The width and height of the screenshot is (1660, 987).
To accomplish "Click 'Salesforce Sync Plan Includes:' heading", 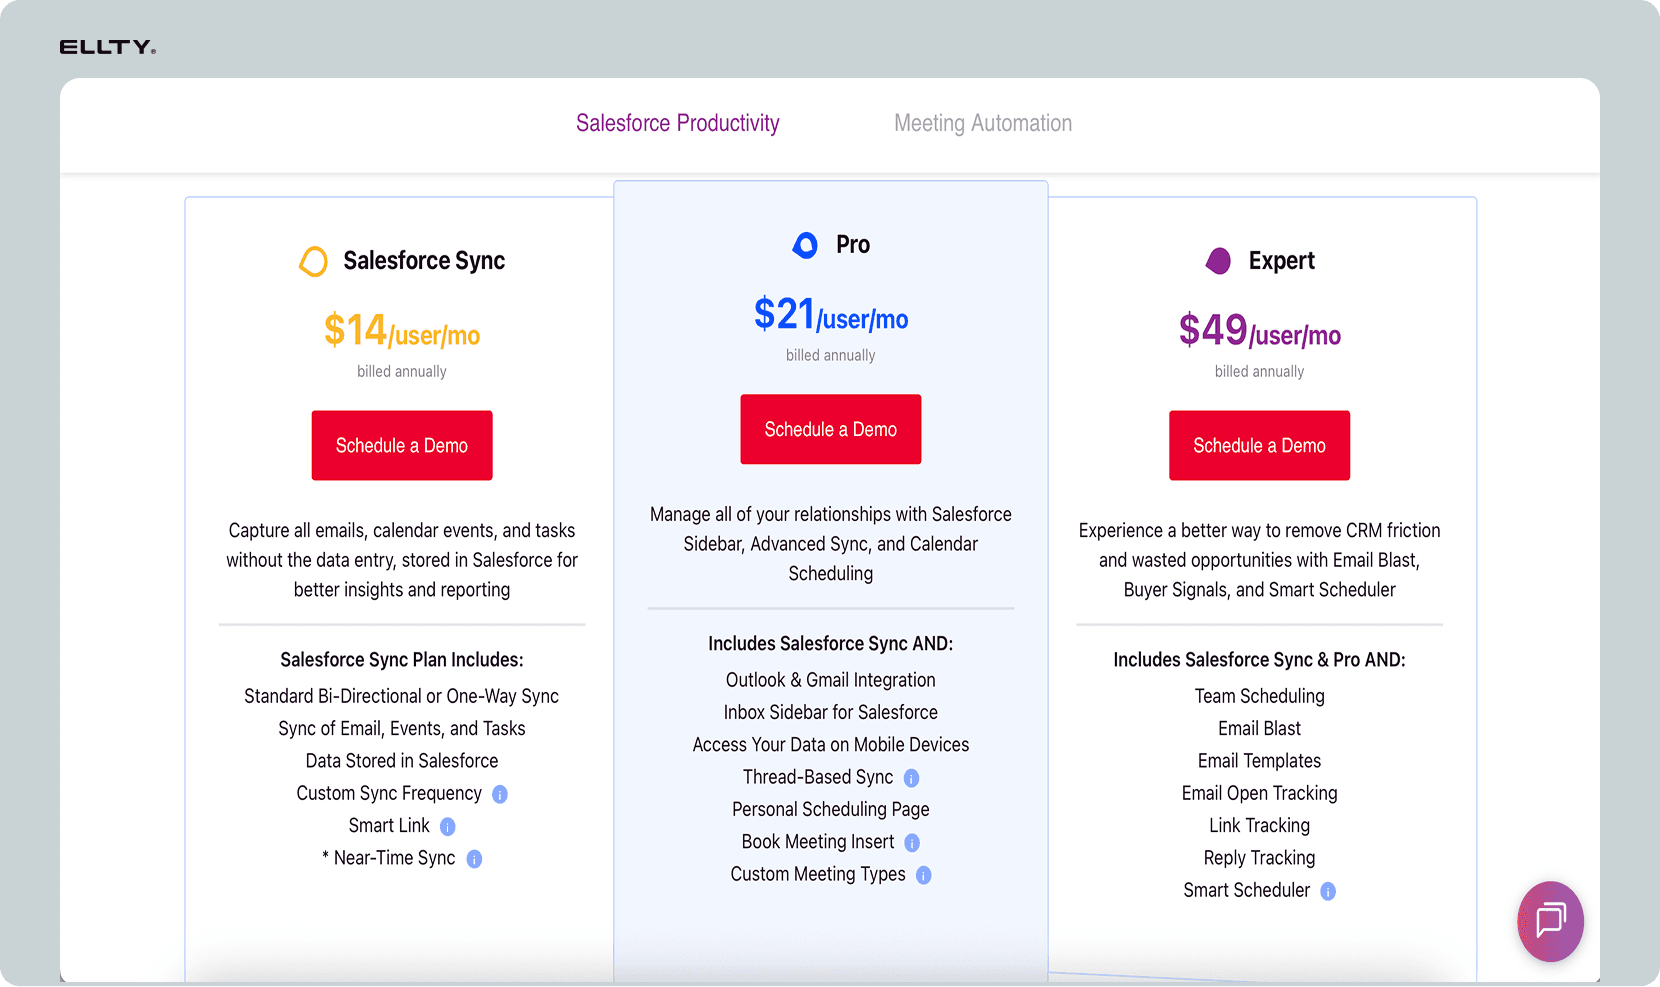I will tap(402, 660).
